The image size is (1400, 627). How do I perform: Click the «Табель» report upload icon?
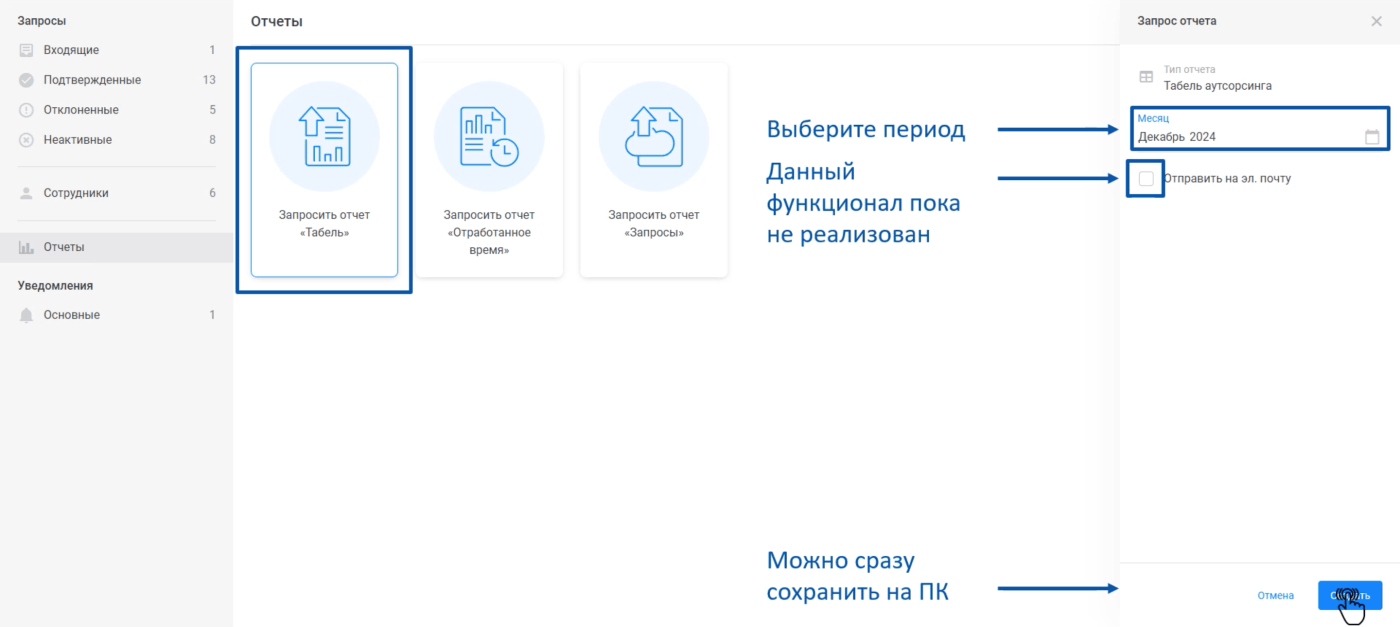coord(324,137)
